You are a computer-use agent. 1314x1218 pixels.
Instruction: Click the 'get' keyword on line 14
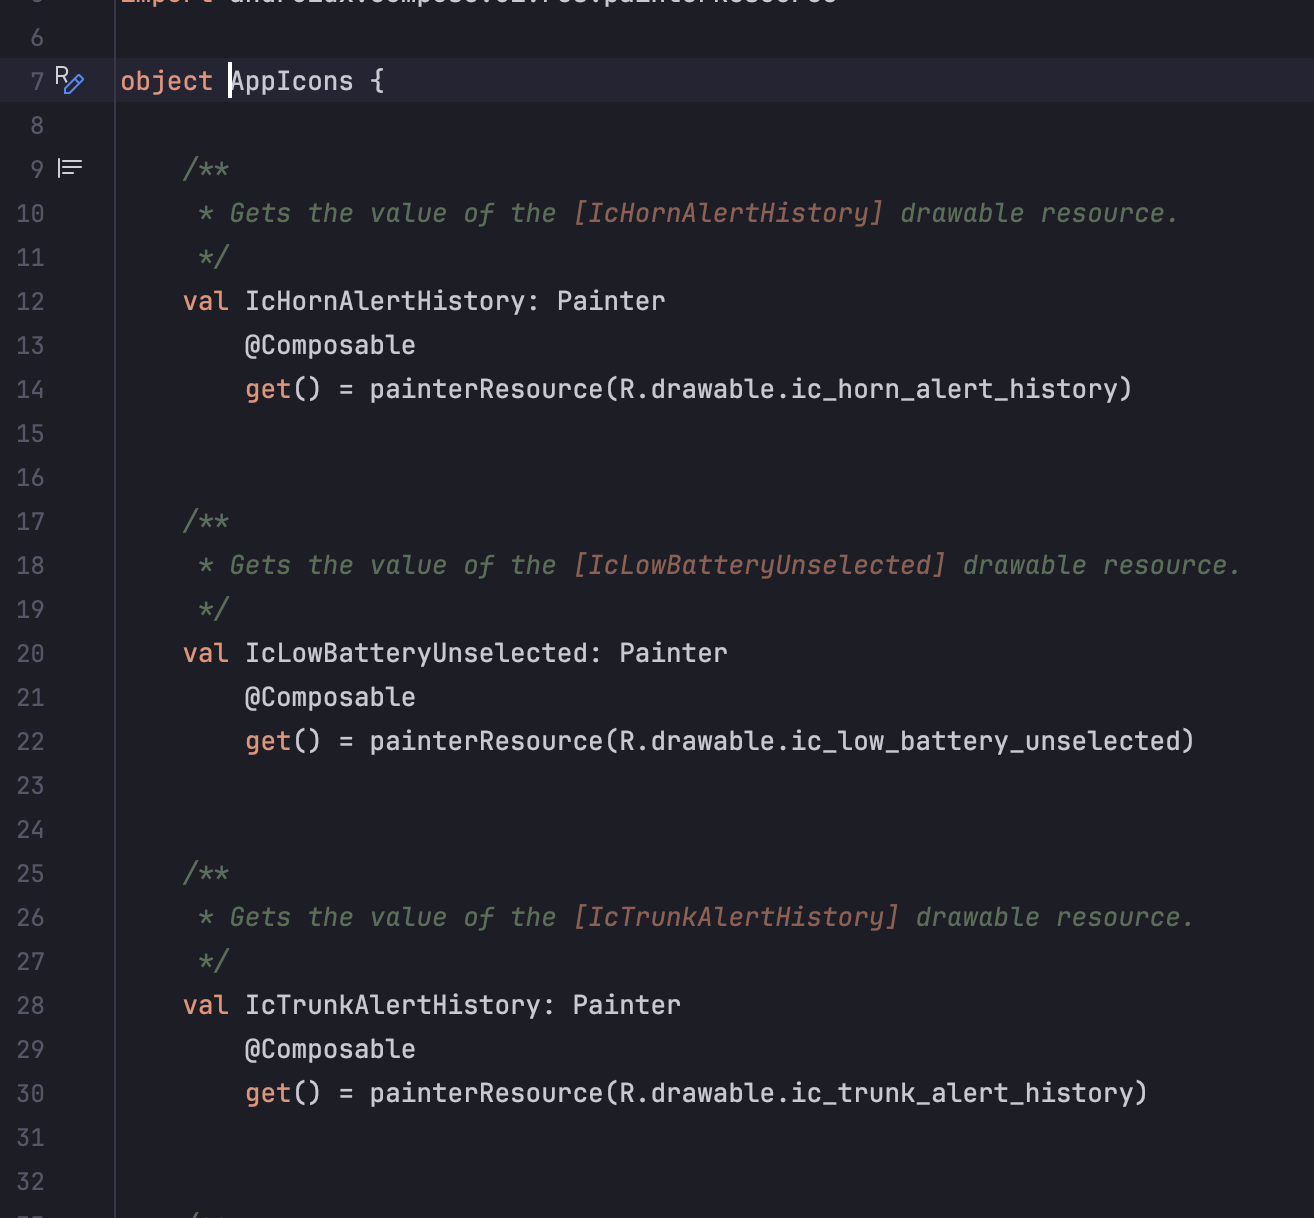coord(268,389)
